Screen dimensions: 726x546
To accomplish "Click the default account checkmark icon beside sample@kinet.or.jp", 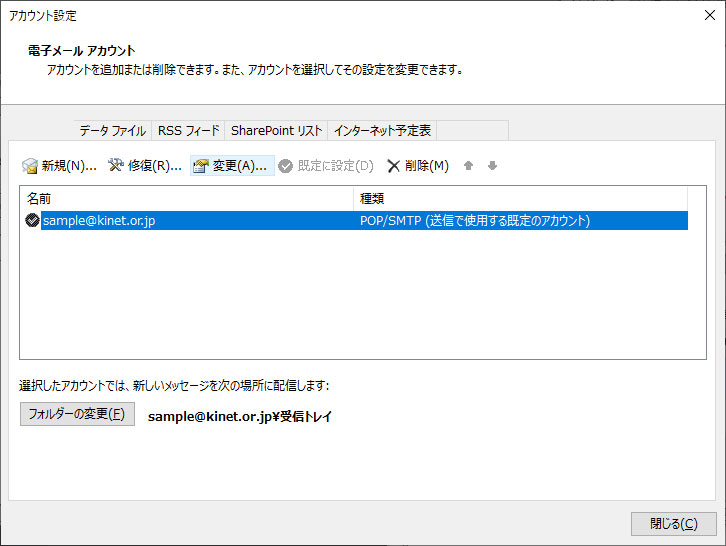I will coord(32,220).
